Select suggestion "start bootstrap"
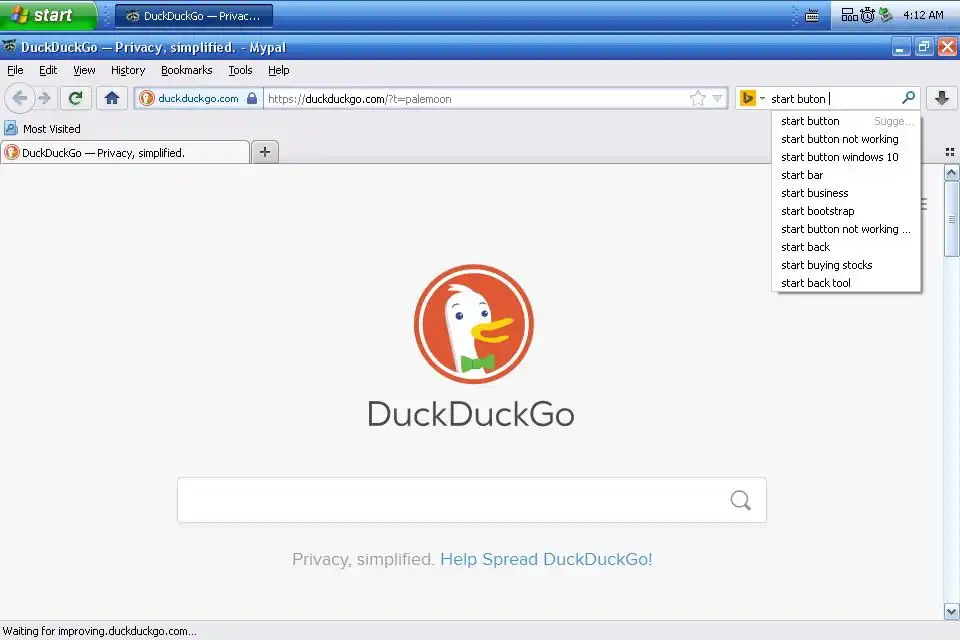The image size is (960, 640). pos(846,211)
